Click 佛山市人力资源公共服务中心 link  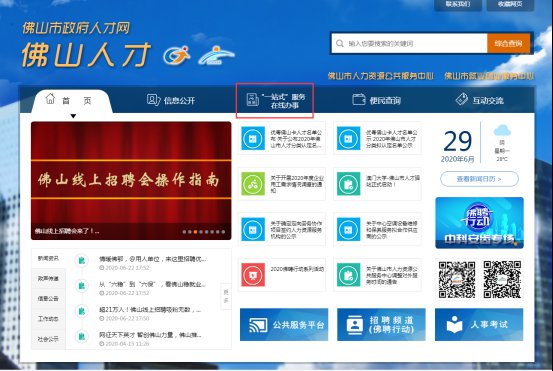tap(381, 76)
